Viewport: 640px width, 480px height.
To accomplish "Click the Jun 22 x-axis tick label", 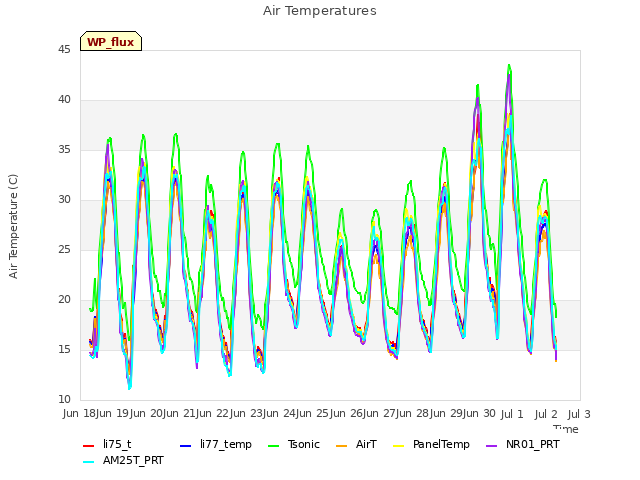I will coord(231,414).
